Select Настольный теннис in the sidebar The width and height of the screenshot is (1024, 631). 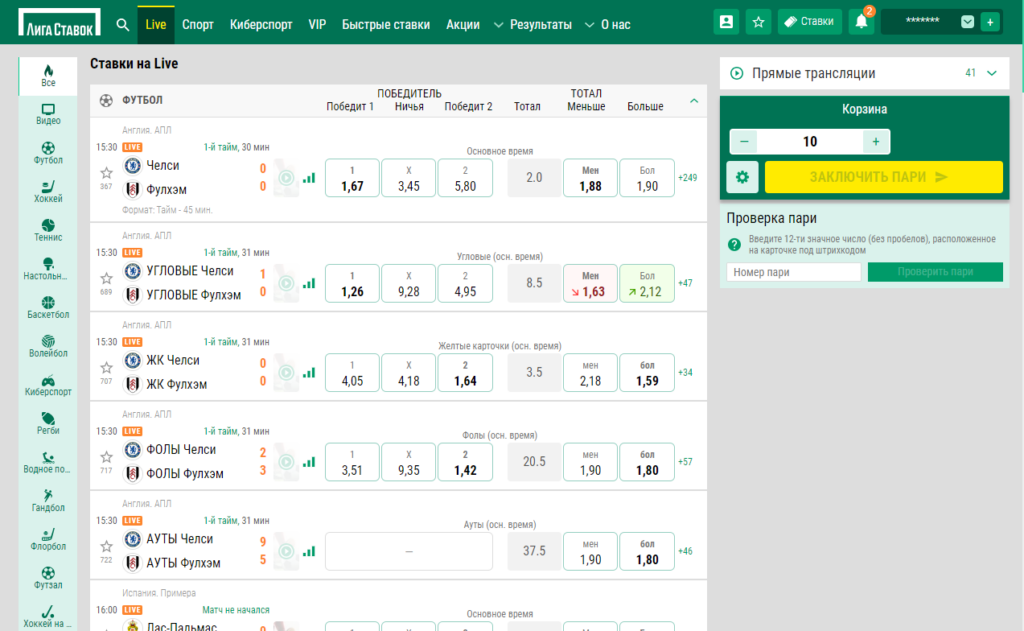48,268
